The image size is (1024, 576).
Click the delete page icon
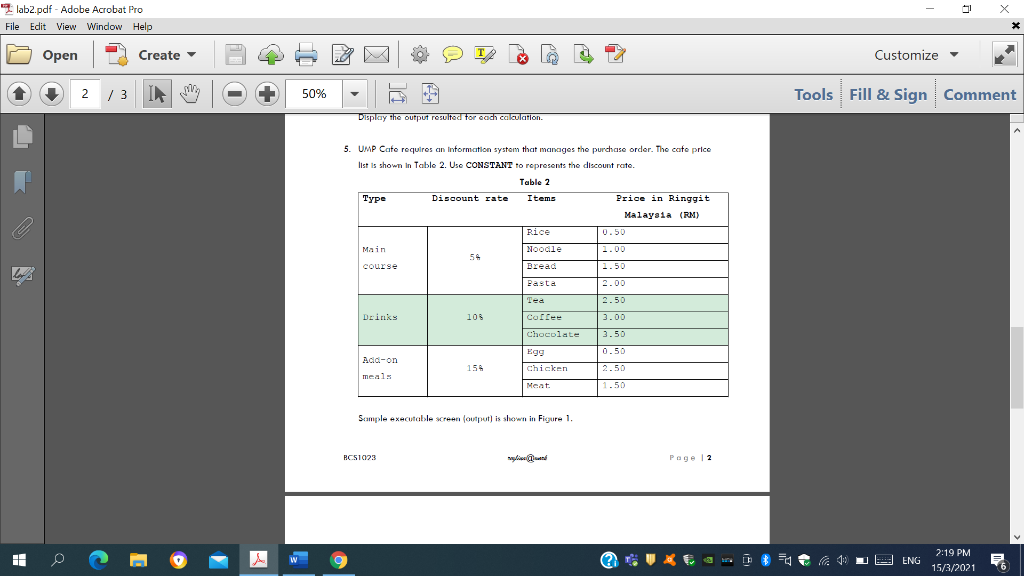(x=518, y=55)
